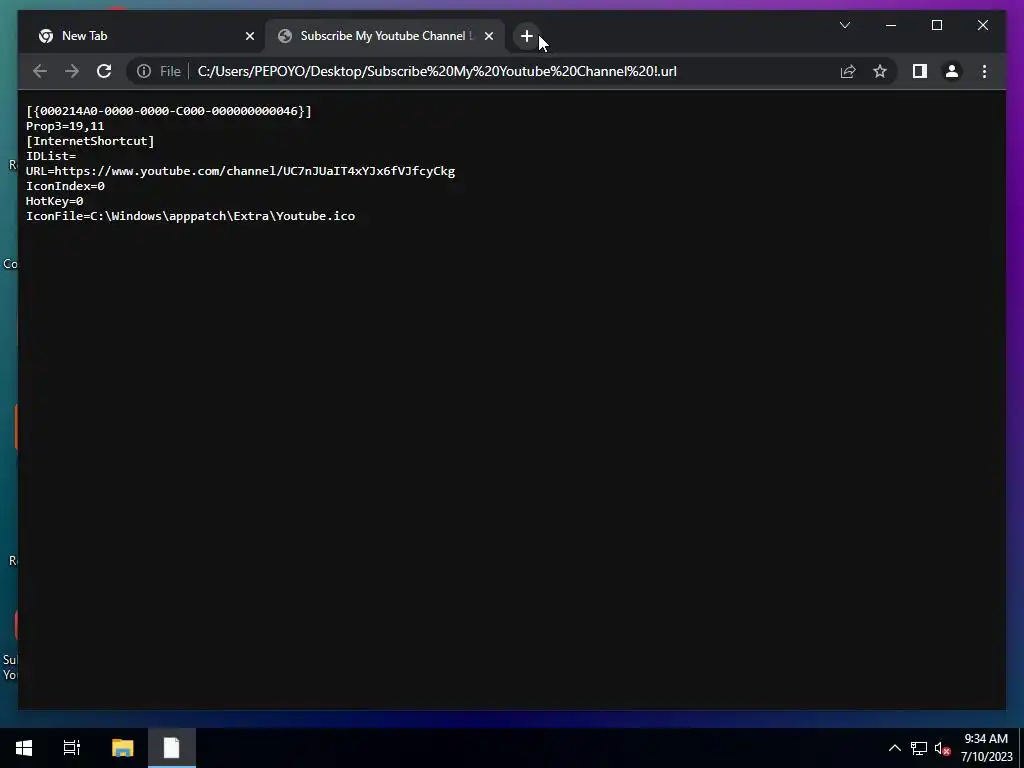
Task: Open the browser side panel
Action: click(920, 71)
